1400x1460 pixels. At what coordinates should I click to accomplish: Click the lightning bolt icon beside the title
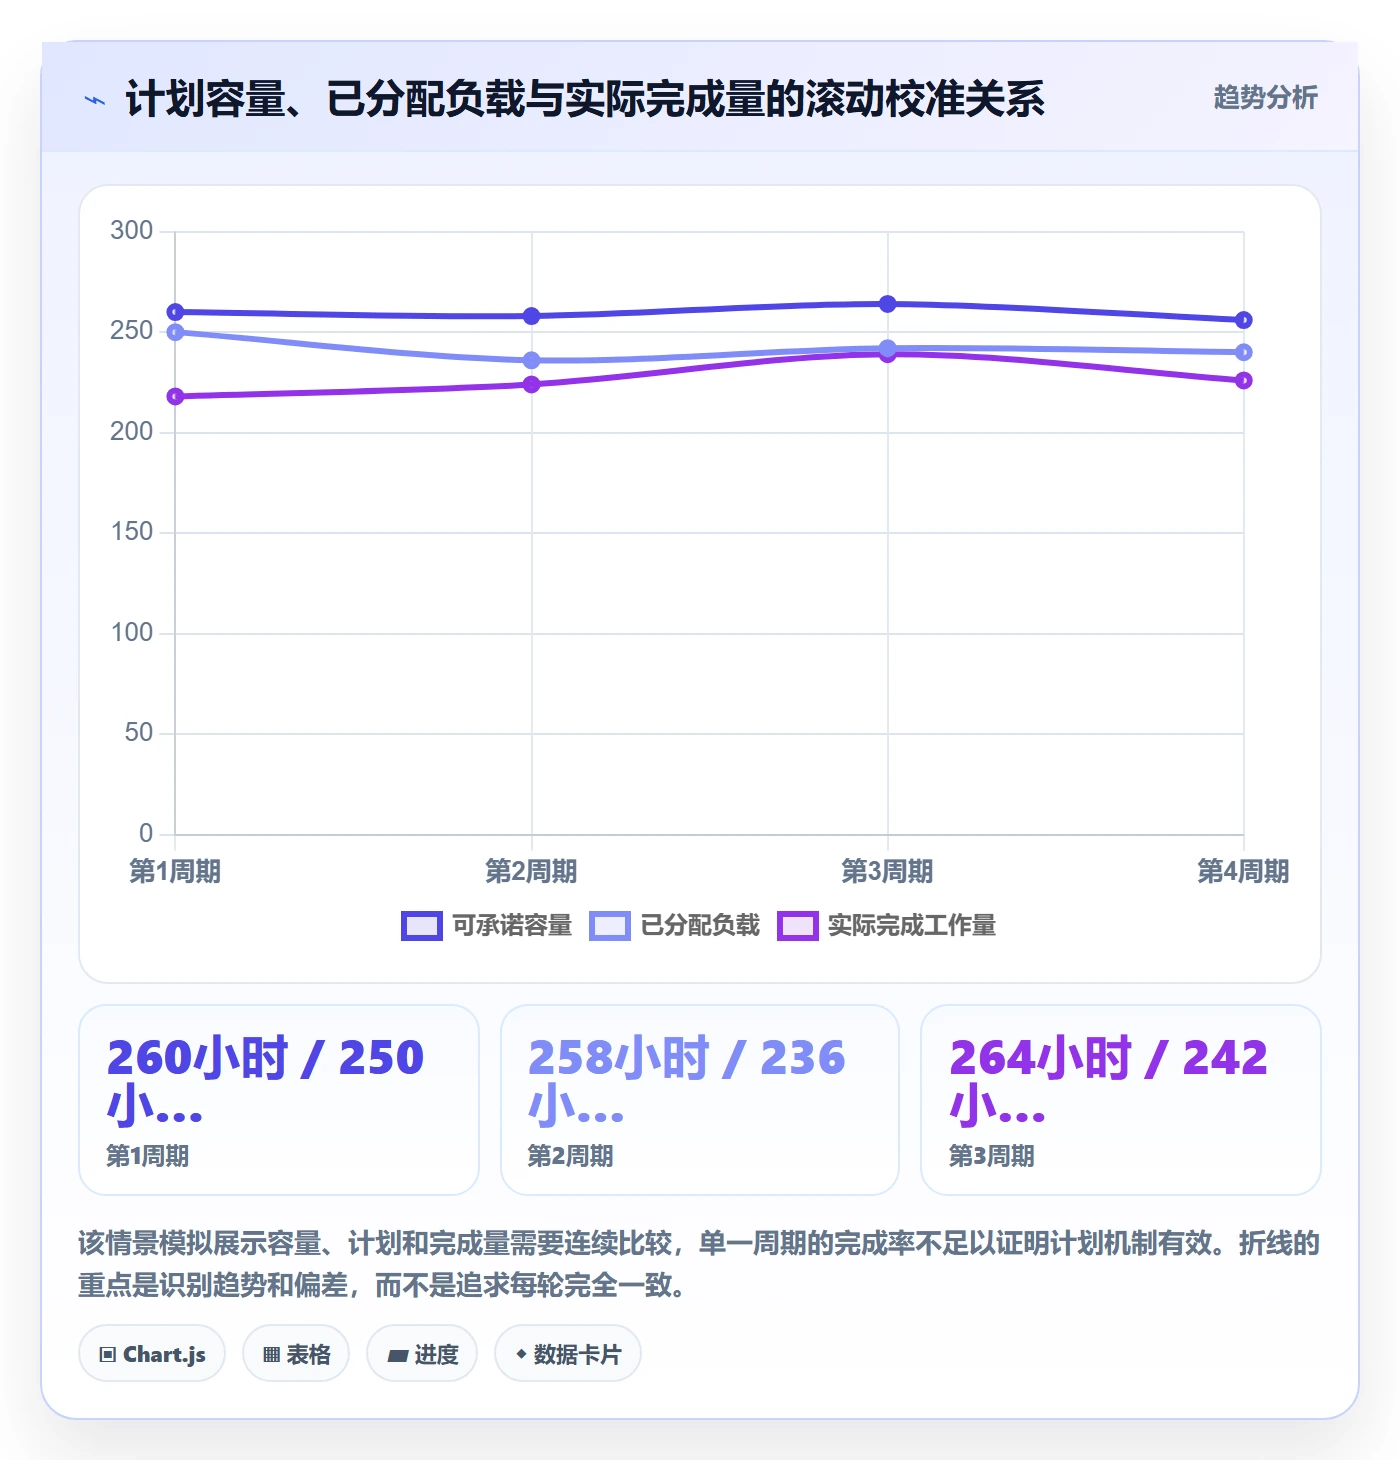(x=95, y=100)
